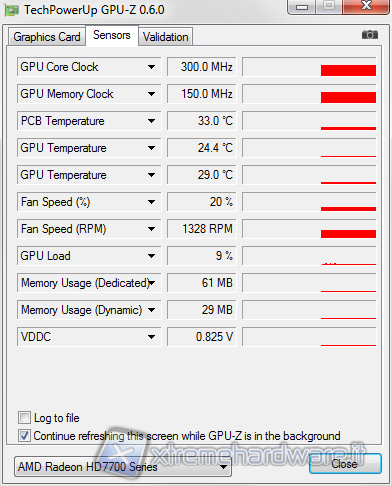Click the GPU Core Clock red graph

[309, 67]
